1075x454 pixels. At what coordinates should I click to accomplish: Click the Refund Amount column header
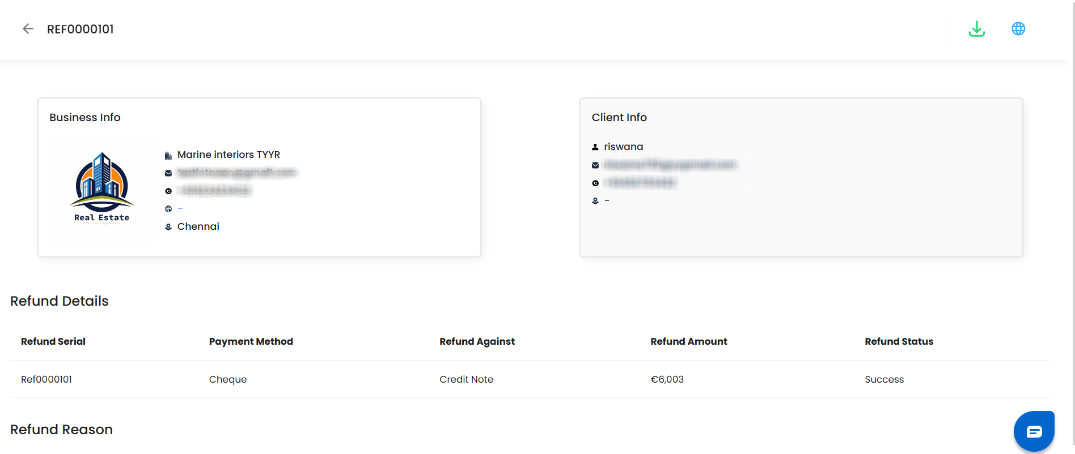689,342
